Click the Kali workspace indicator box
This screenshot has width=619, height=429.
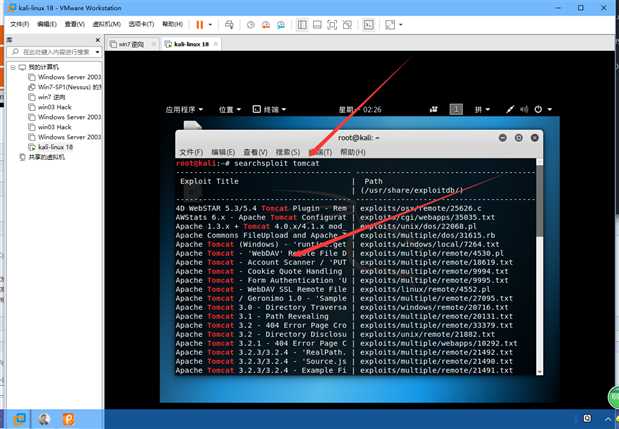(456, 109)
